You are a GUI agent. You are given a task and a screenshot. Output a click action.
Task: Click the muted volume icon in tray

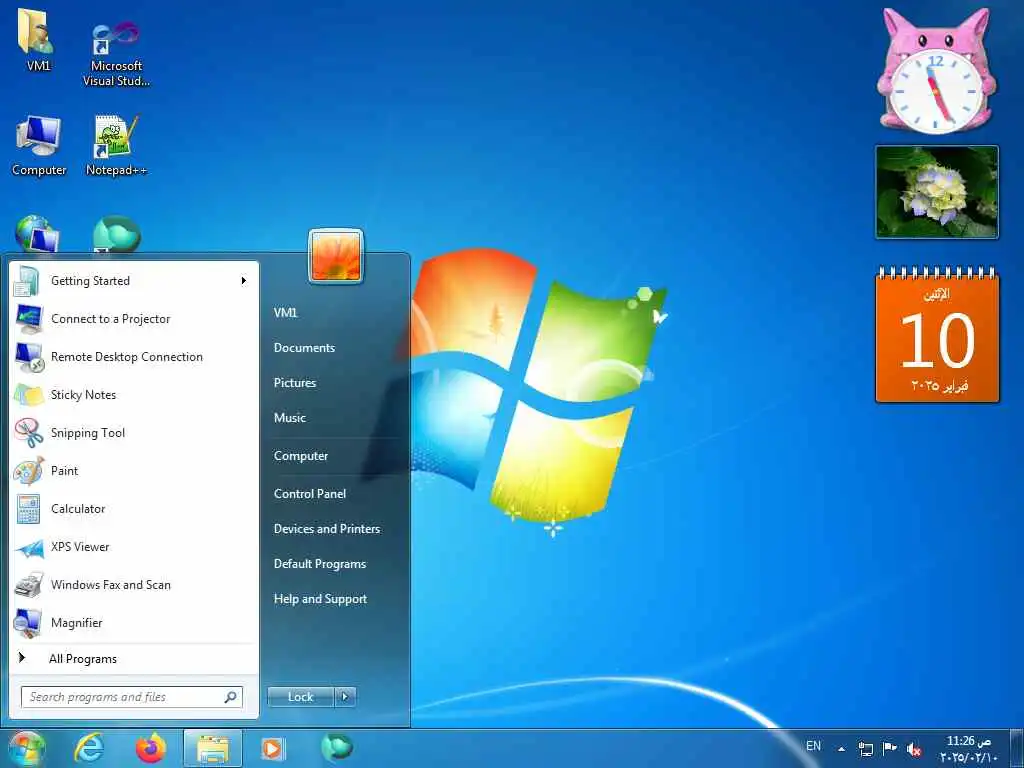pyautogui.click(x=914, y=749)
